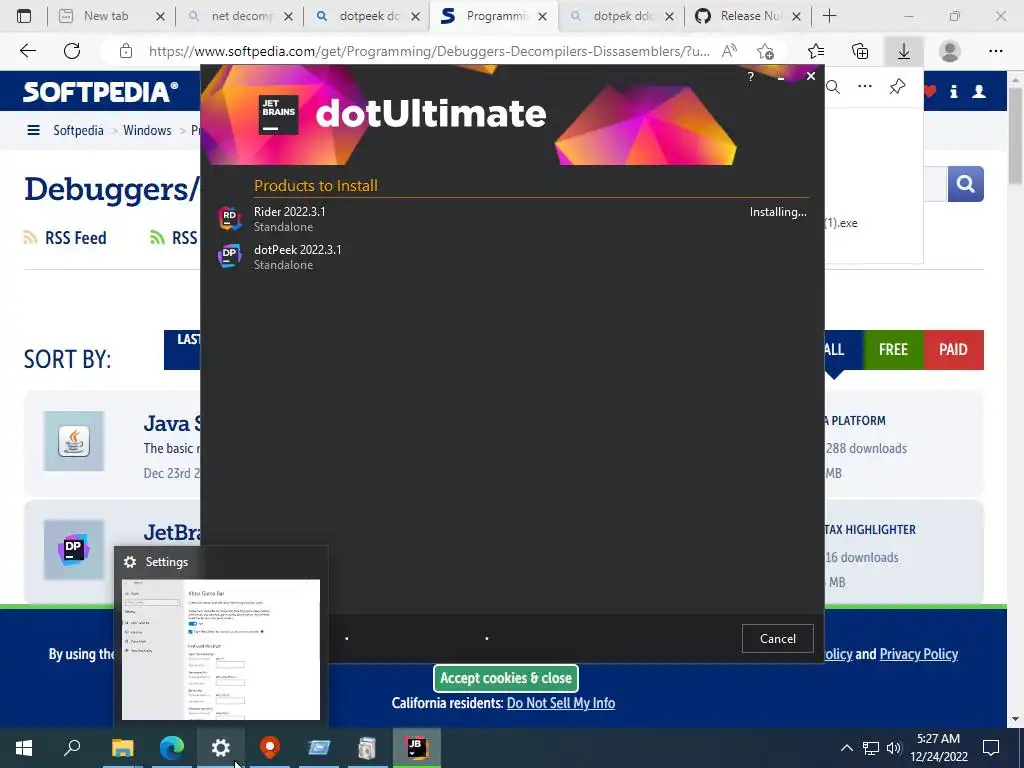Open File Explorer from taskbar
This screenshot has width=1024, height=768.
click(x=122, y=748)
